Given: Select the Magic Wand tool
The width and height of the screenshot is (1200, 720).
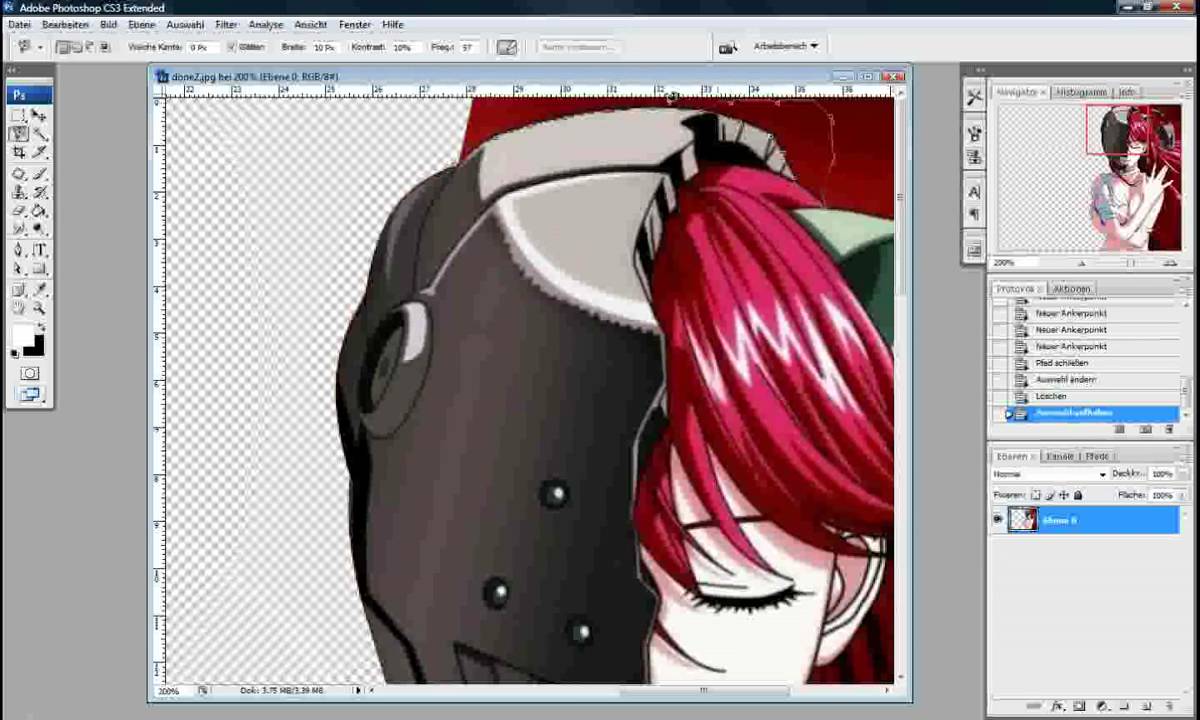Looking at the screenshot, I should (39, 133).
